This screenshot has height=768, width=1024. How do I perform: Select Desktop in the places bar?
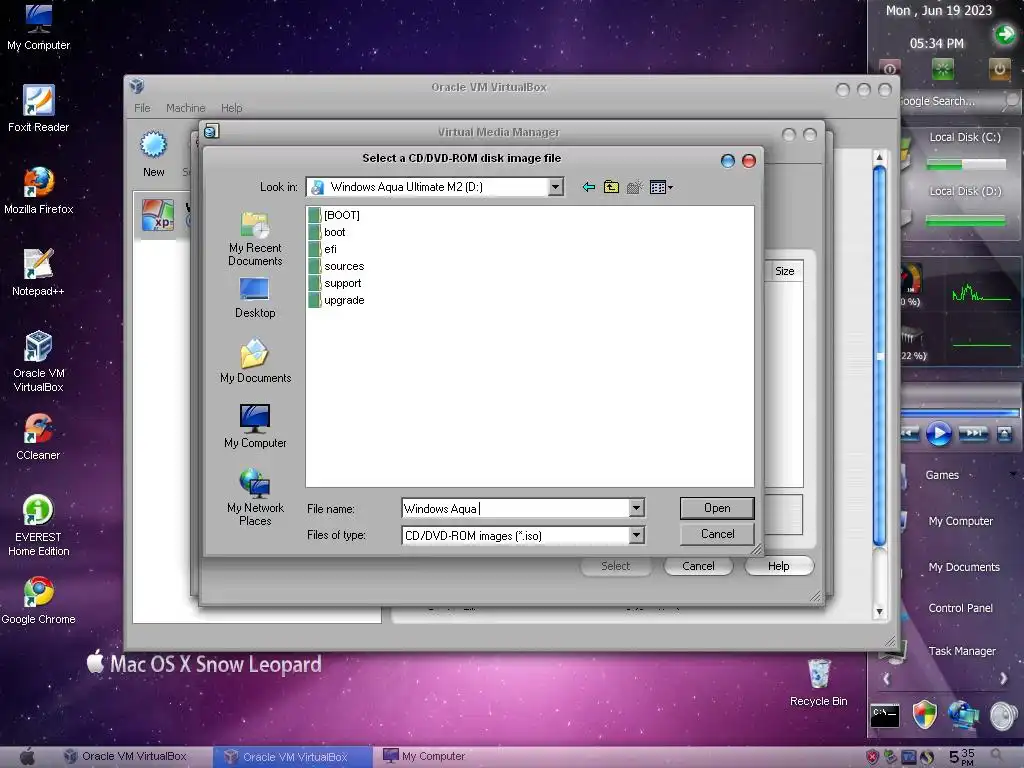tap(255, 298)
